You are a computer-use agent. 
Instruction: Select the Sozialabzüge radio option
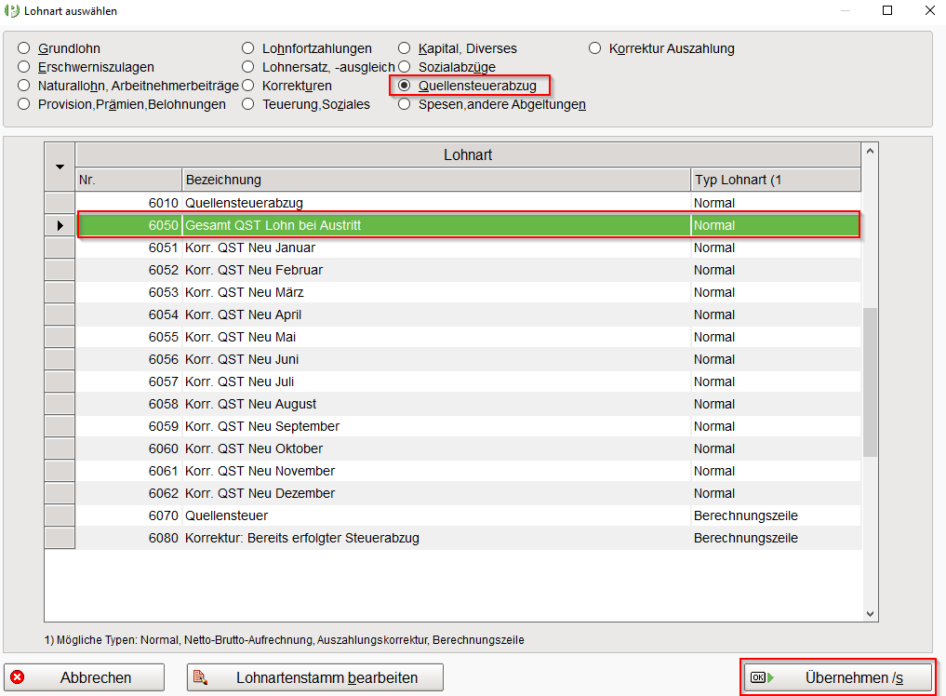point(404,67)
